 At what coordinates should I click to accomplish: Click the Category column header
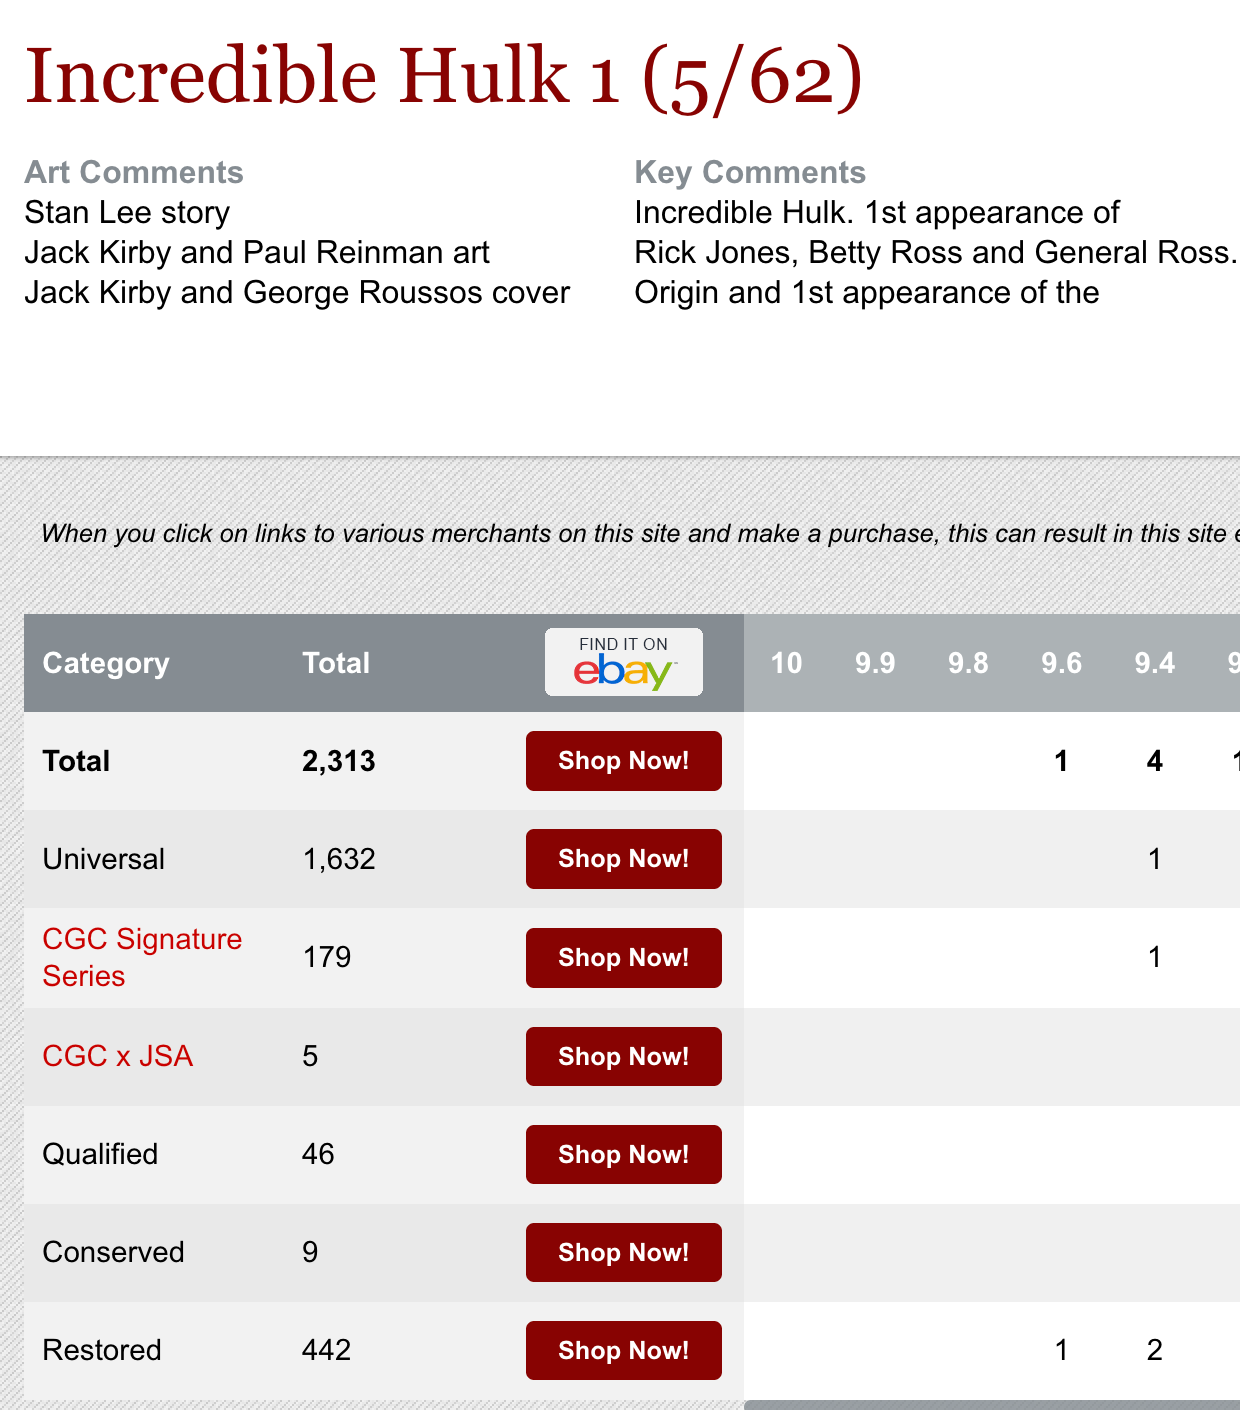106,663
